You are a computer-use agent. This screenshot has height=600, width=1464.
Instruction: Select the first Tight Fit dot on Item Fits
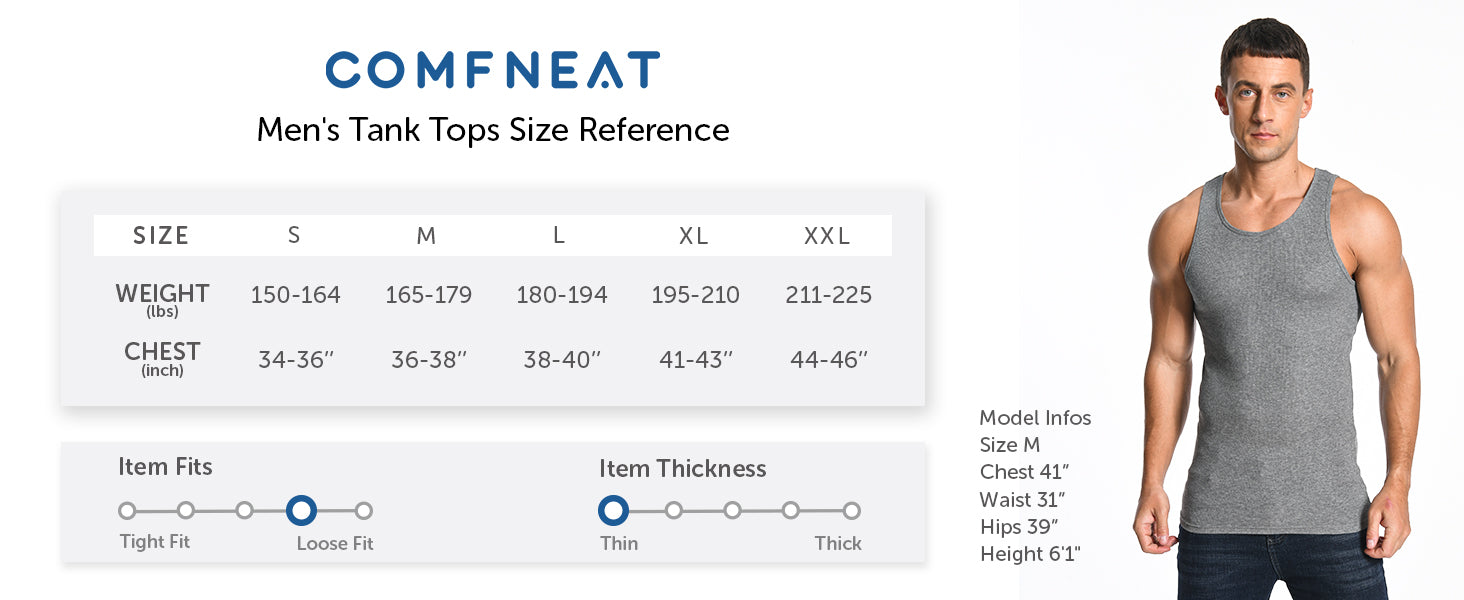click(x=127, y=511)
